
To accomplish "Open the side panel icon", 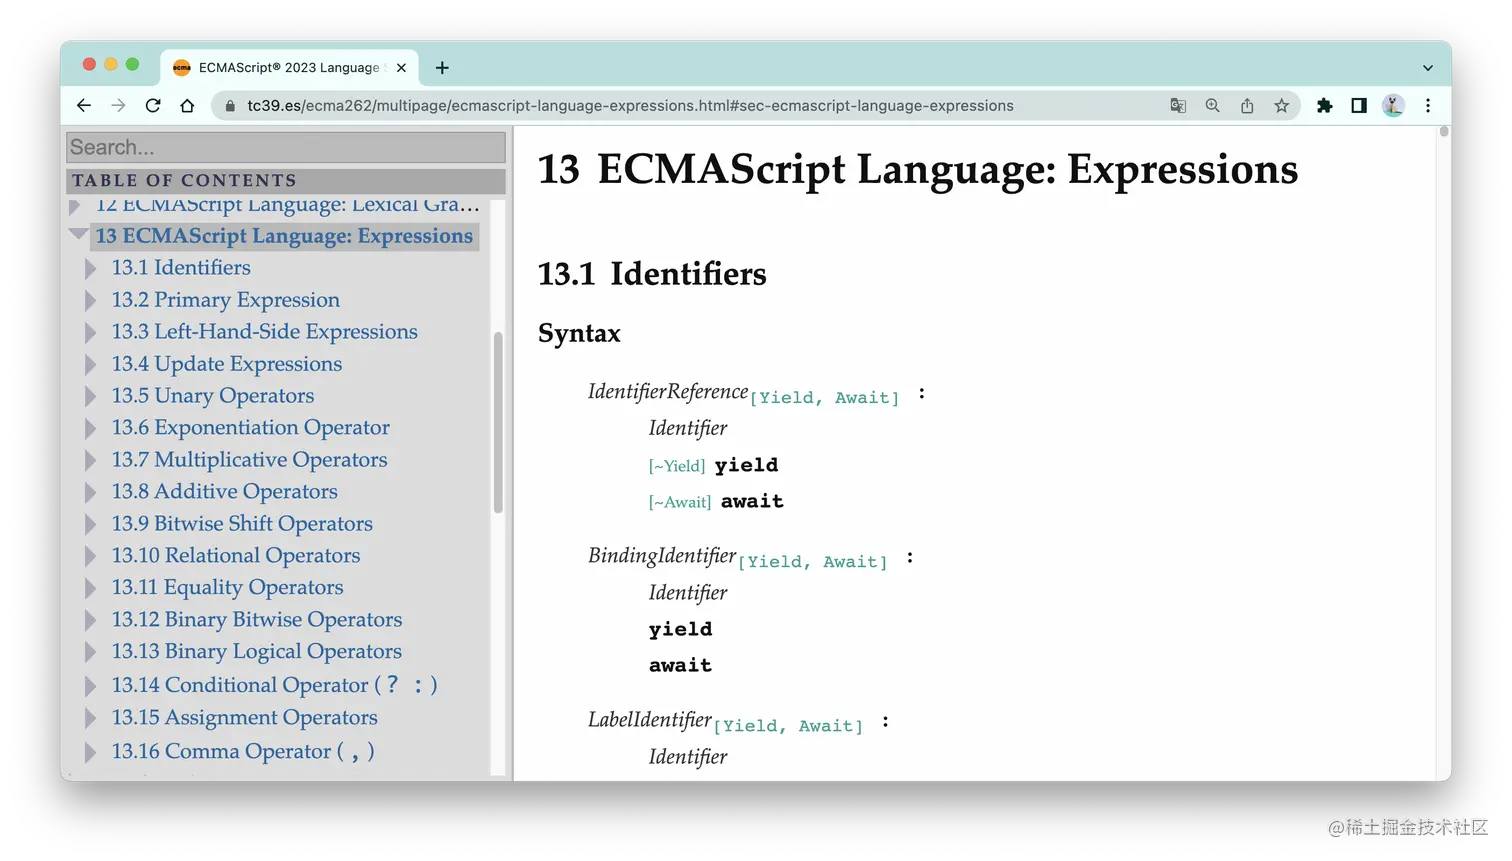I will (x=1359, y=105).
